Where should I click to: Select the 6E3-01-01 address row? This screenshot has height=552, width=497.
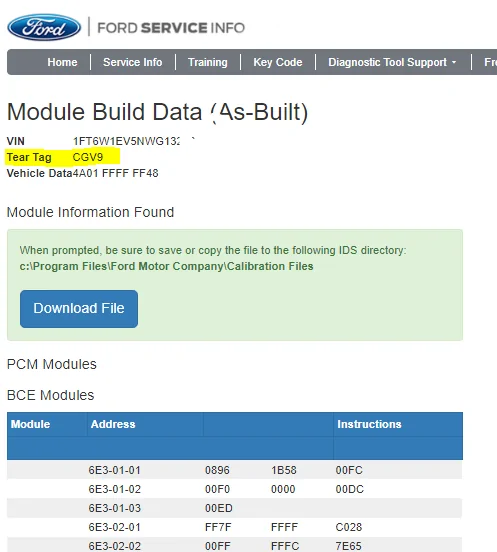coord(234,470)
